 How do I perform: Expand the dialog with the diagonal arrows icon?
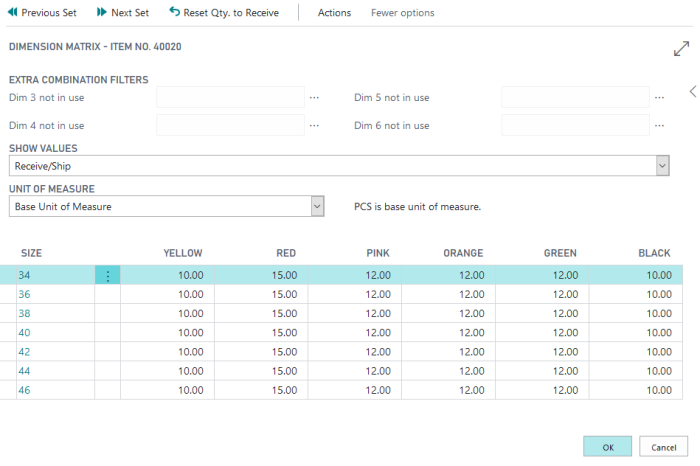[x=682, y=49]
